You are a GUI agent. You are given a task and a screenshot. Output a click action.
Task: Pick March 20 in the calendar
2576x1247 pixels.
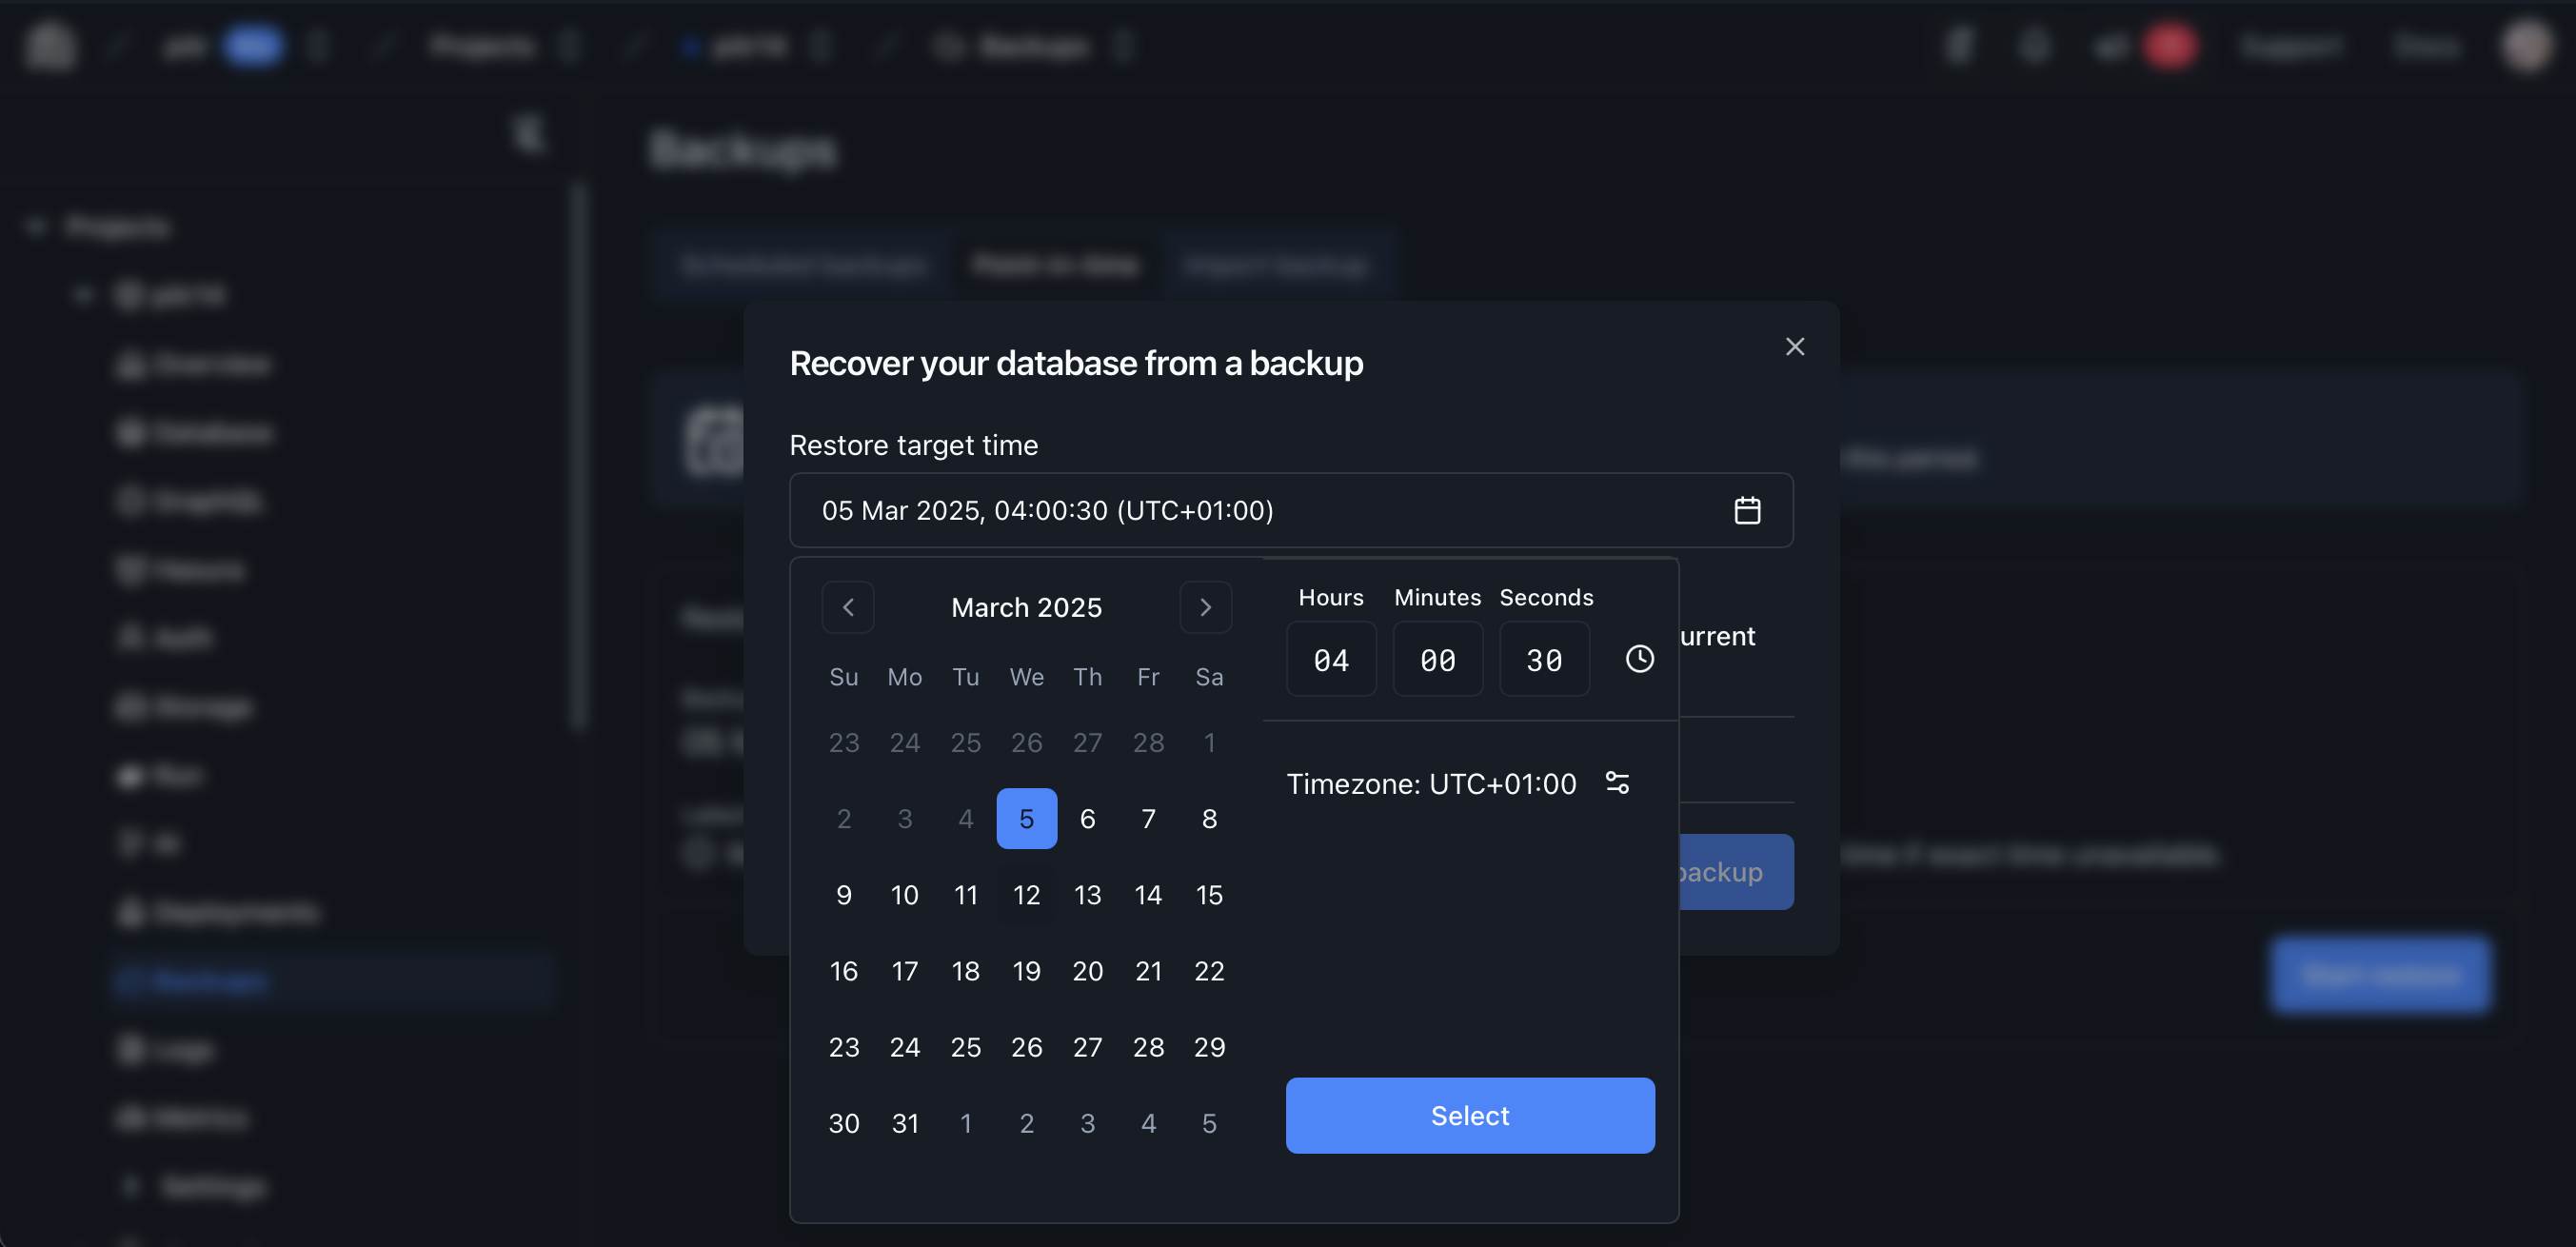click(x=1087, y=971)
